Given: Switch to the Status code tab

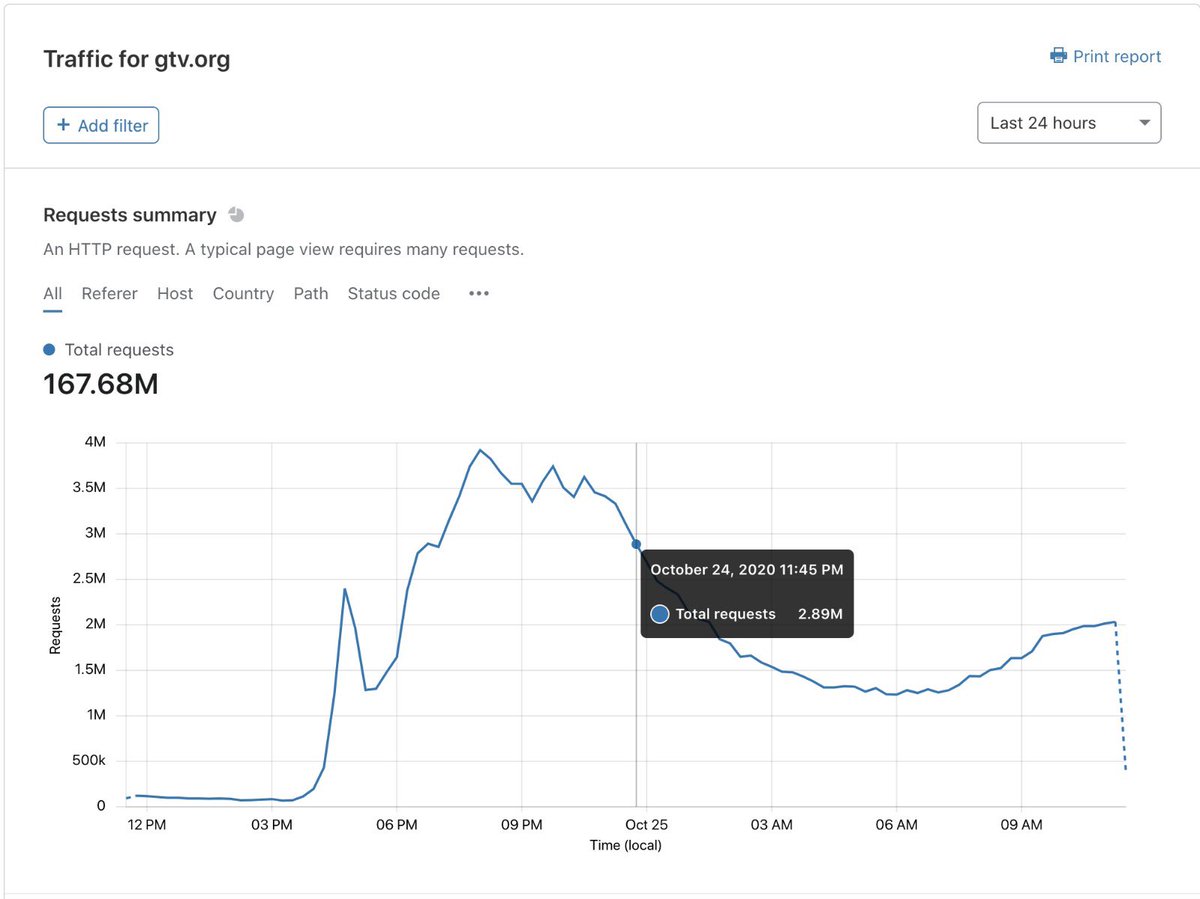Looking at the screenshot, I should (x=394, y=294).
